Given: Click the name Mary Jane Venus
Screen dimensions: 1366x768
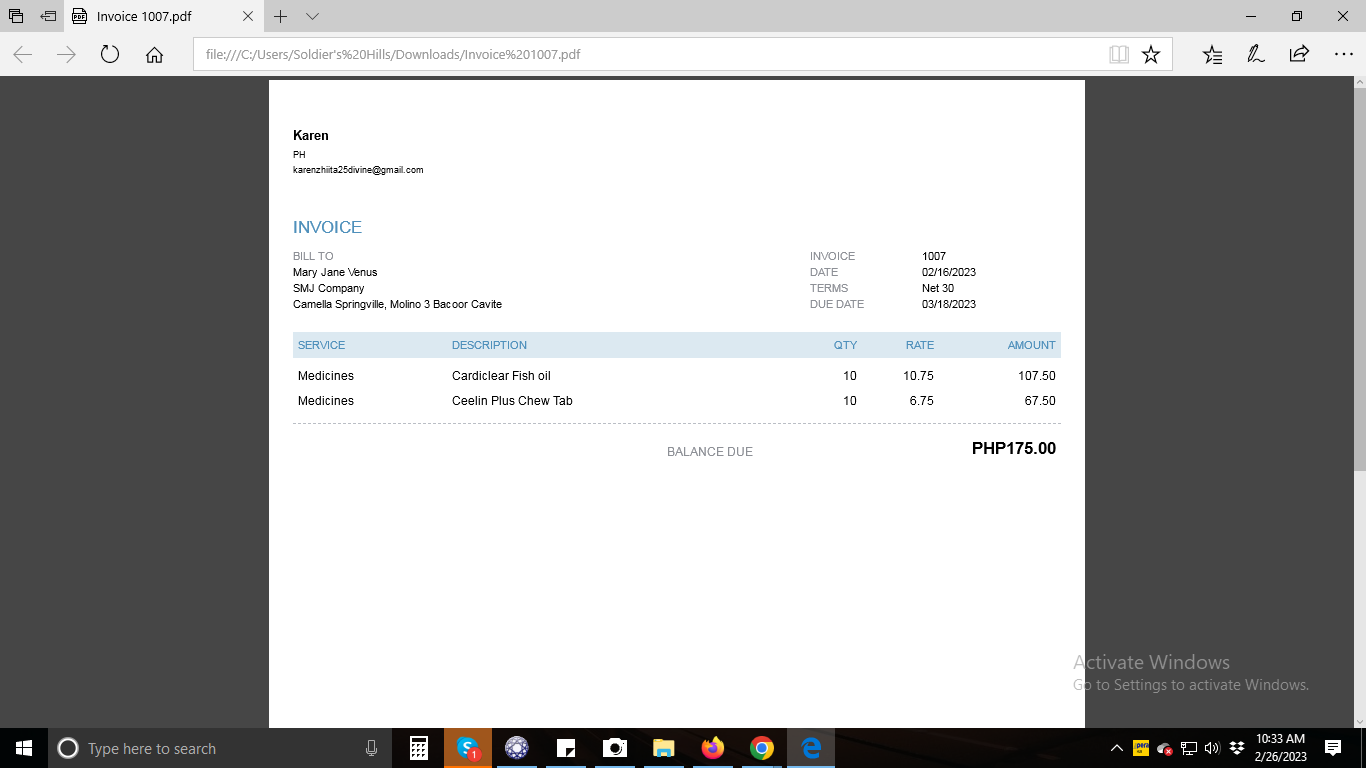Looking at the screenshot, I should (x=335, y=272).
